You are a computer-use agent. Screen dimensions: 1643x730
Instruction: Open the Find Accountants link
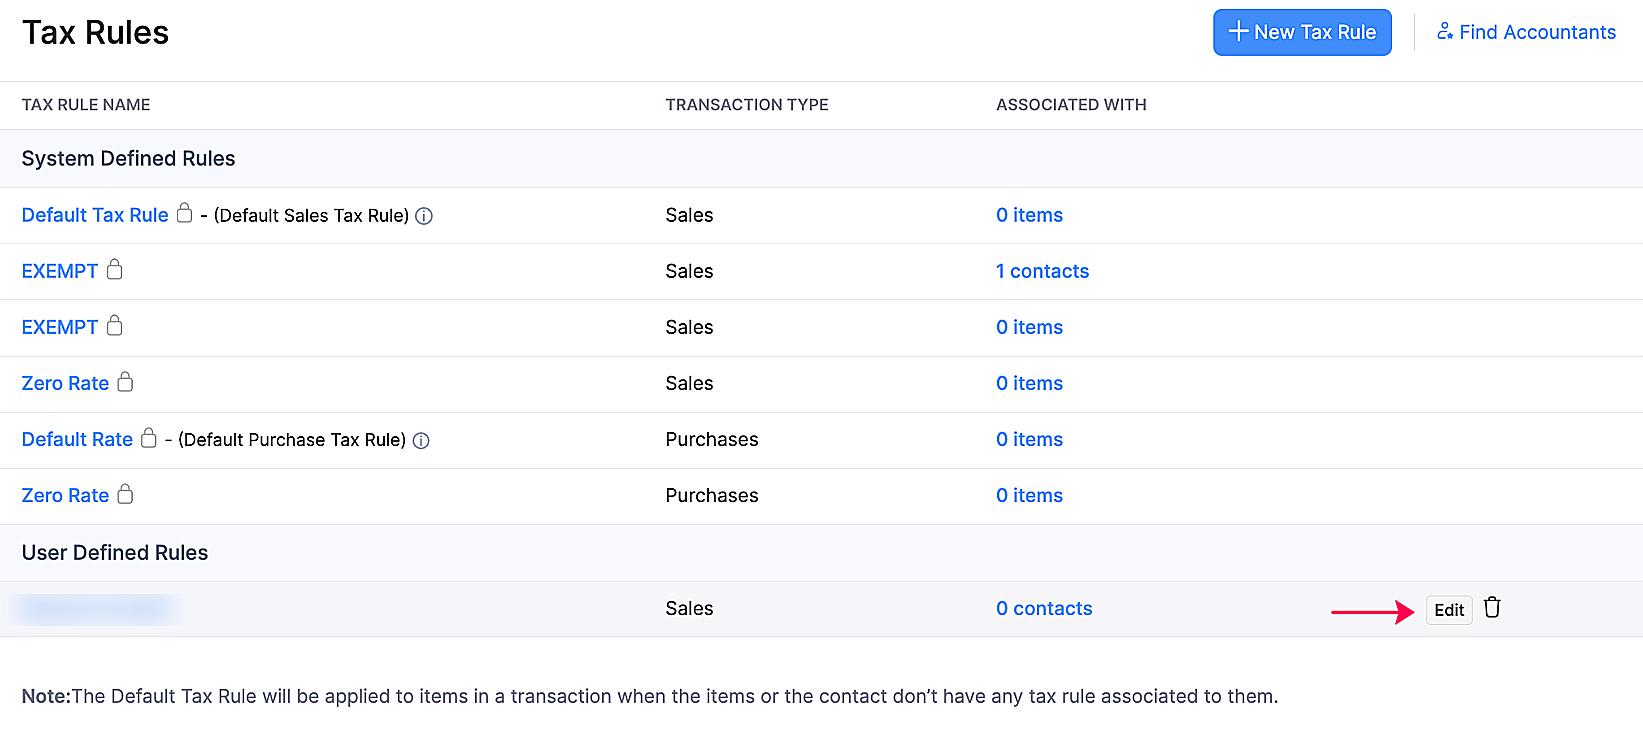(1537, 32)
